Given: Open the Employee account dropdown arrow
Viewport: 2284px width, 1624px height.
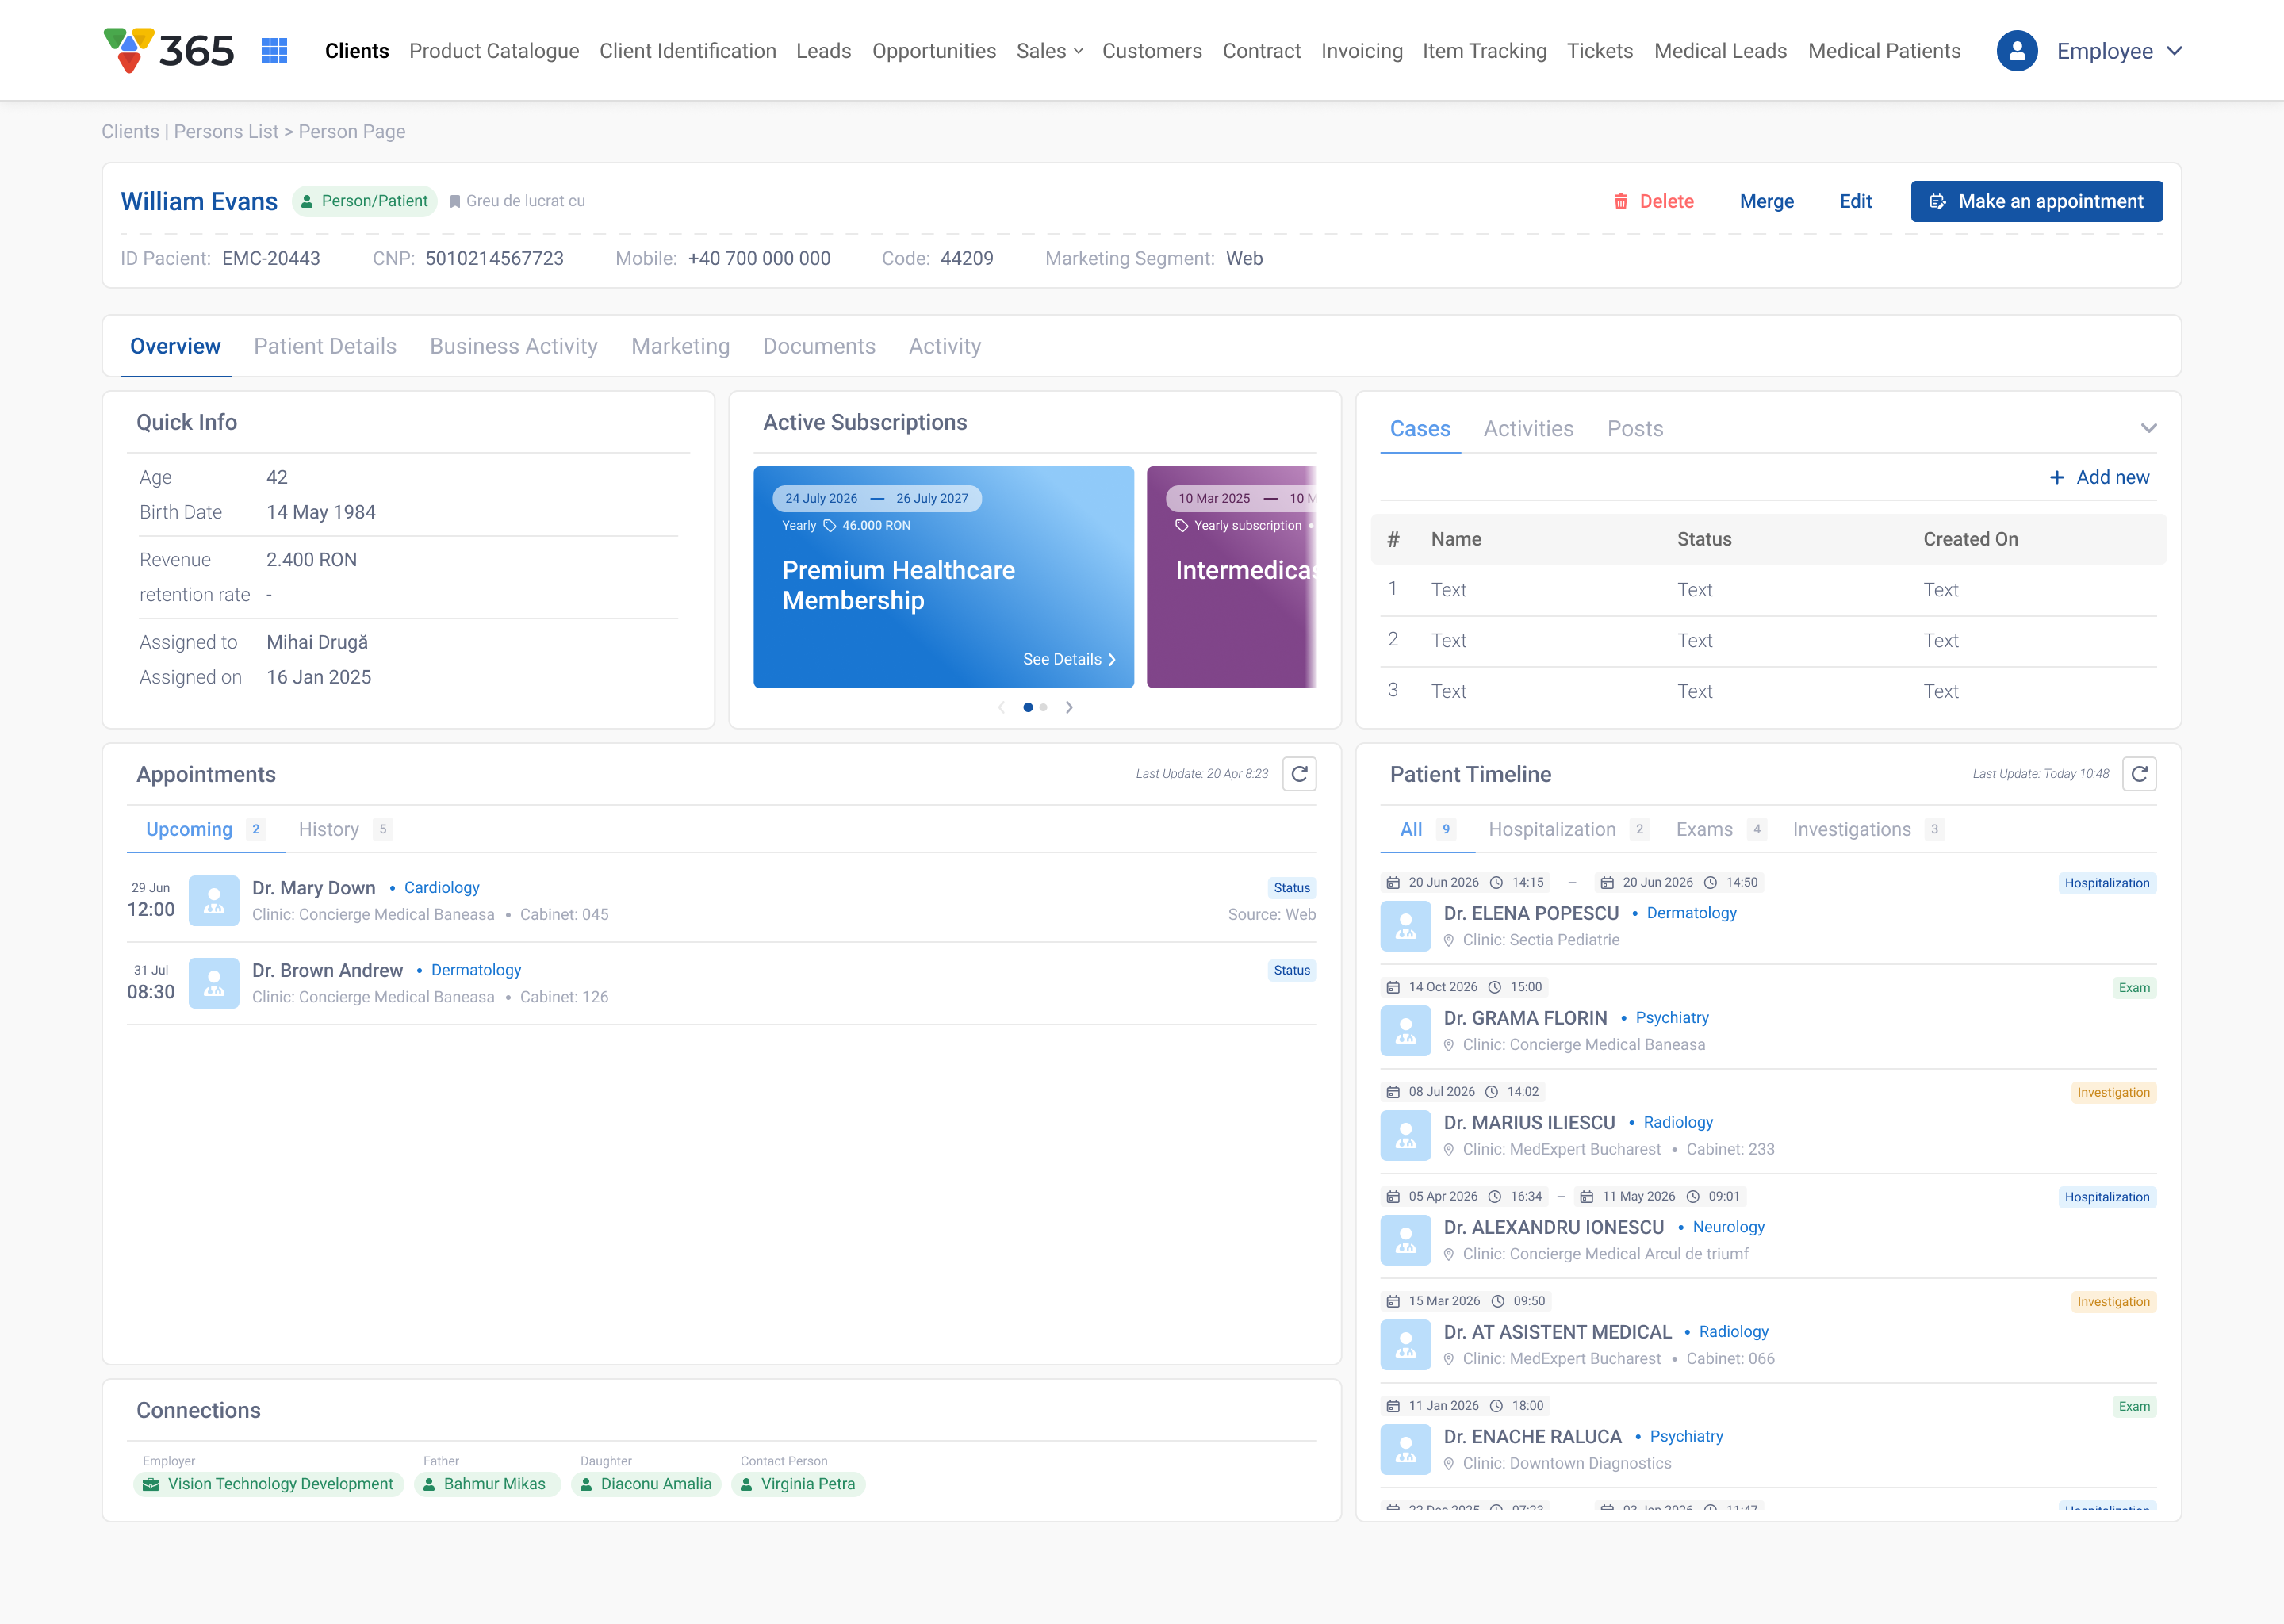Looking at the screenshot, I should click(x=2174, y=51).
